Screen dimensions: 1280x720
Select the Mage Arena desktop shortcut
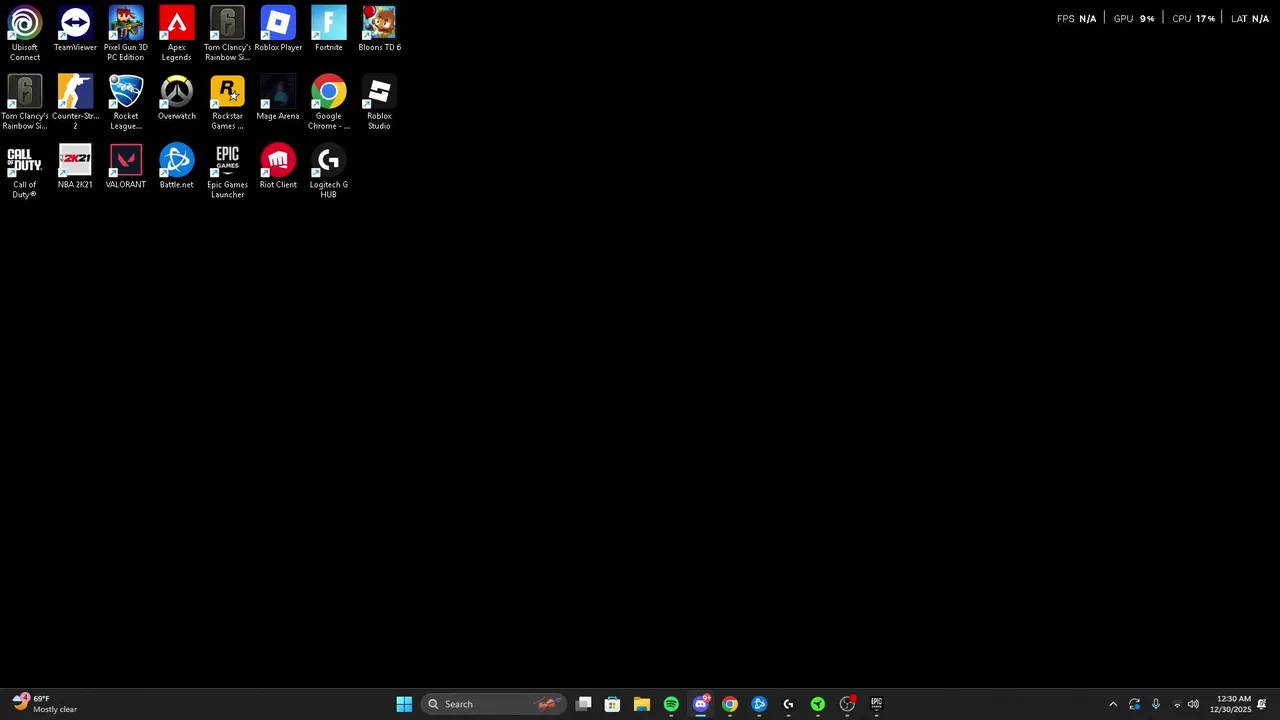pos(278,98)
